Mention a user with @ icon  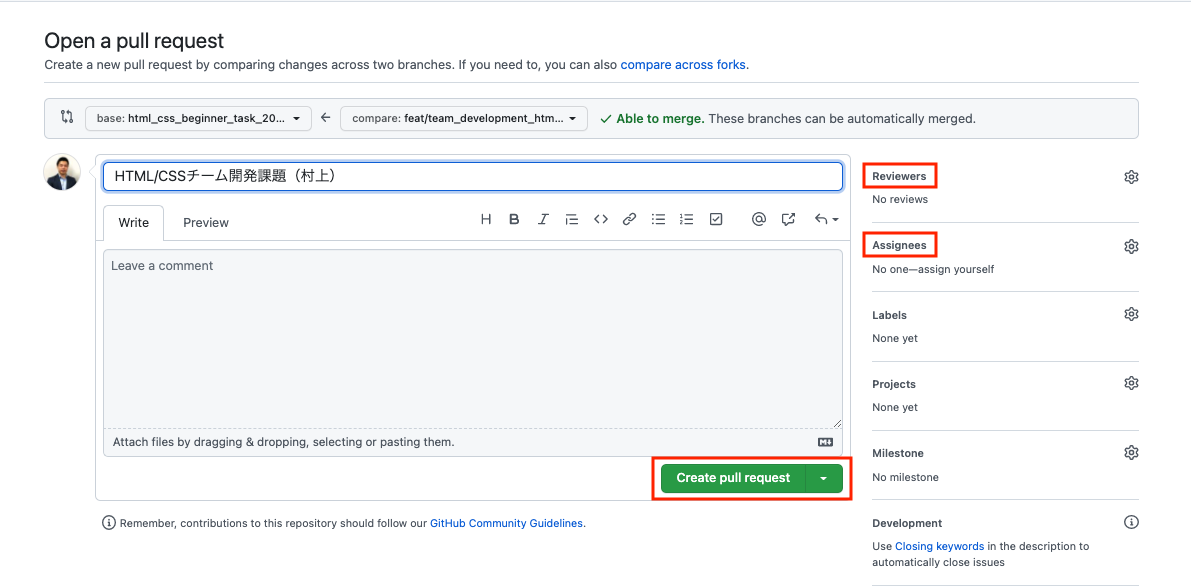coord(758,220)
